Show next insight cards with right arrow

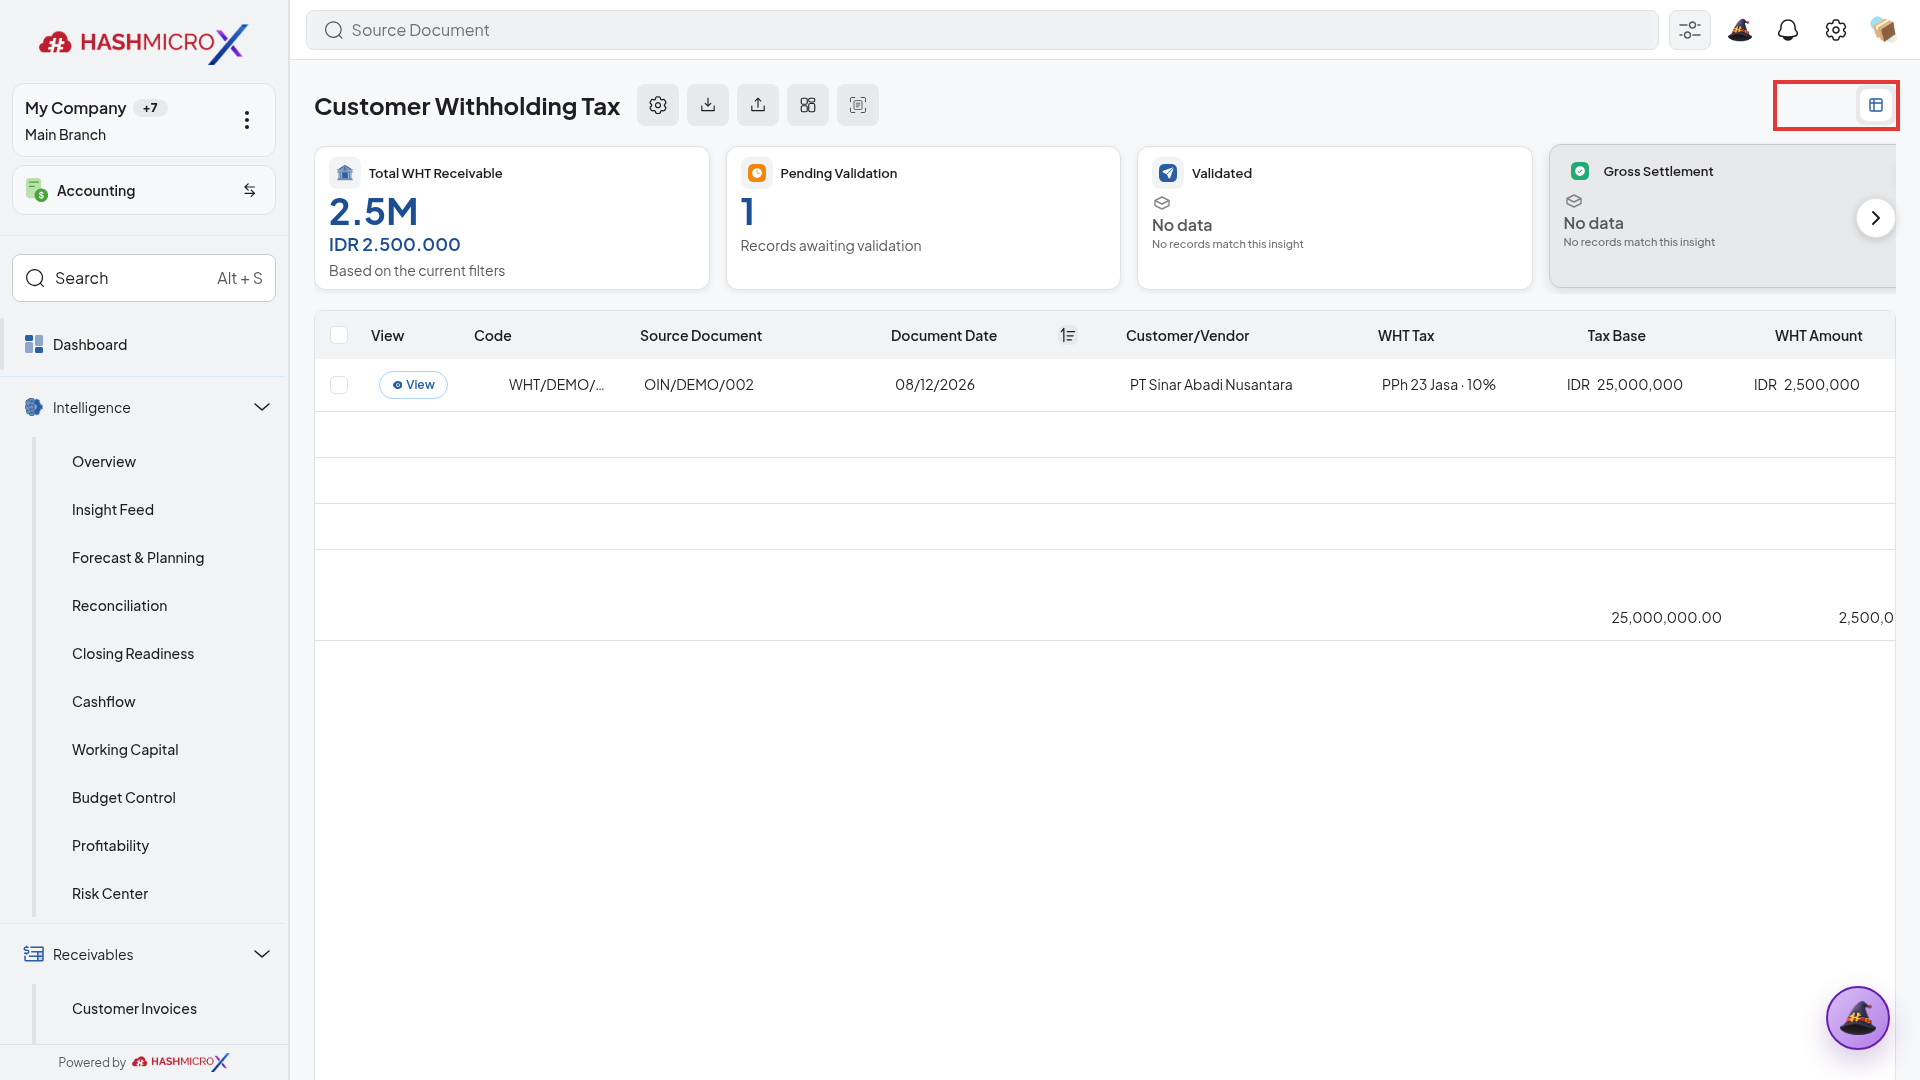[1876, 218]
